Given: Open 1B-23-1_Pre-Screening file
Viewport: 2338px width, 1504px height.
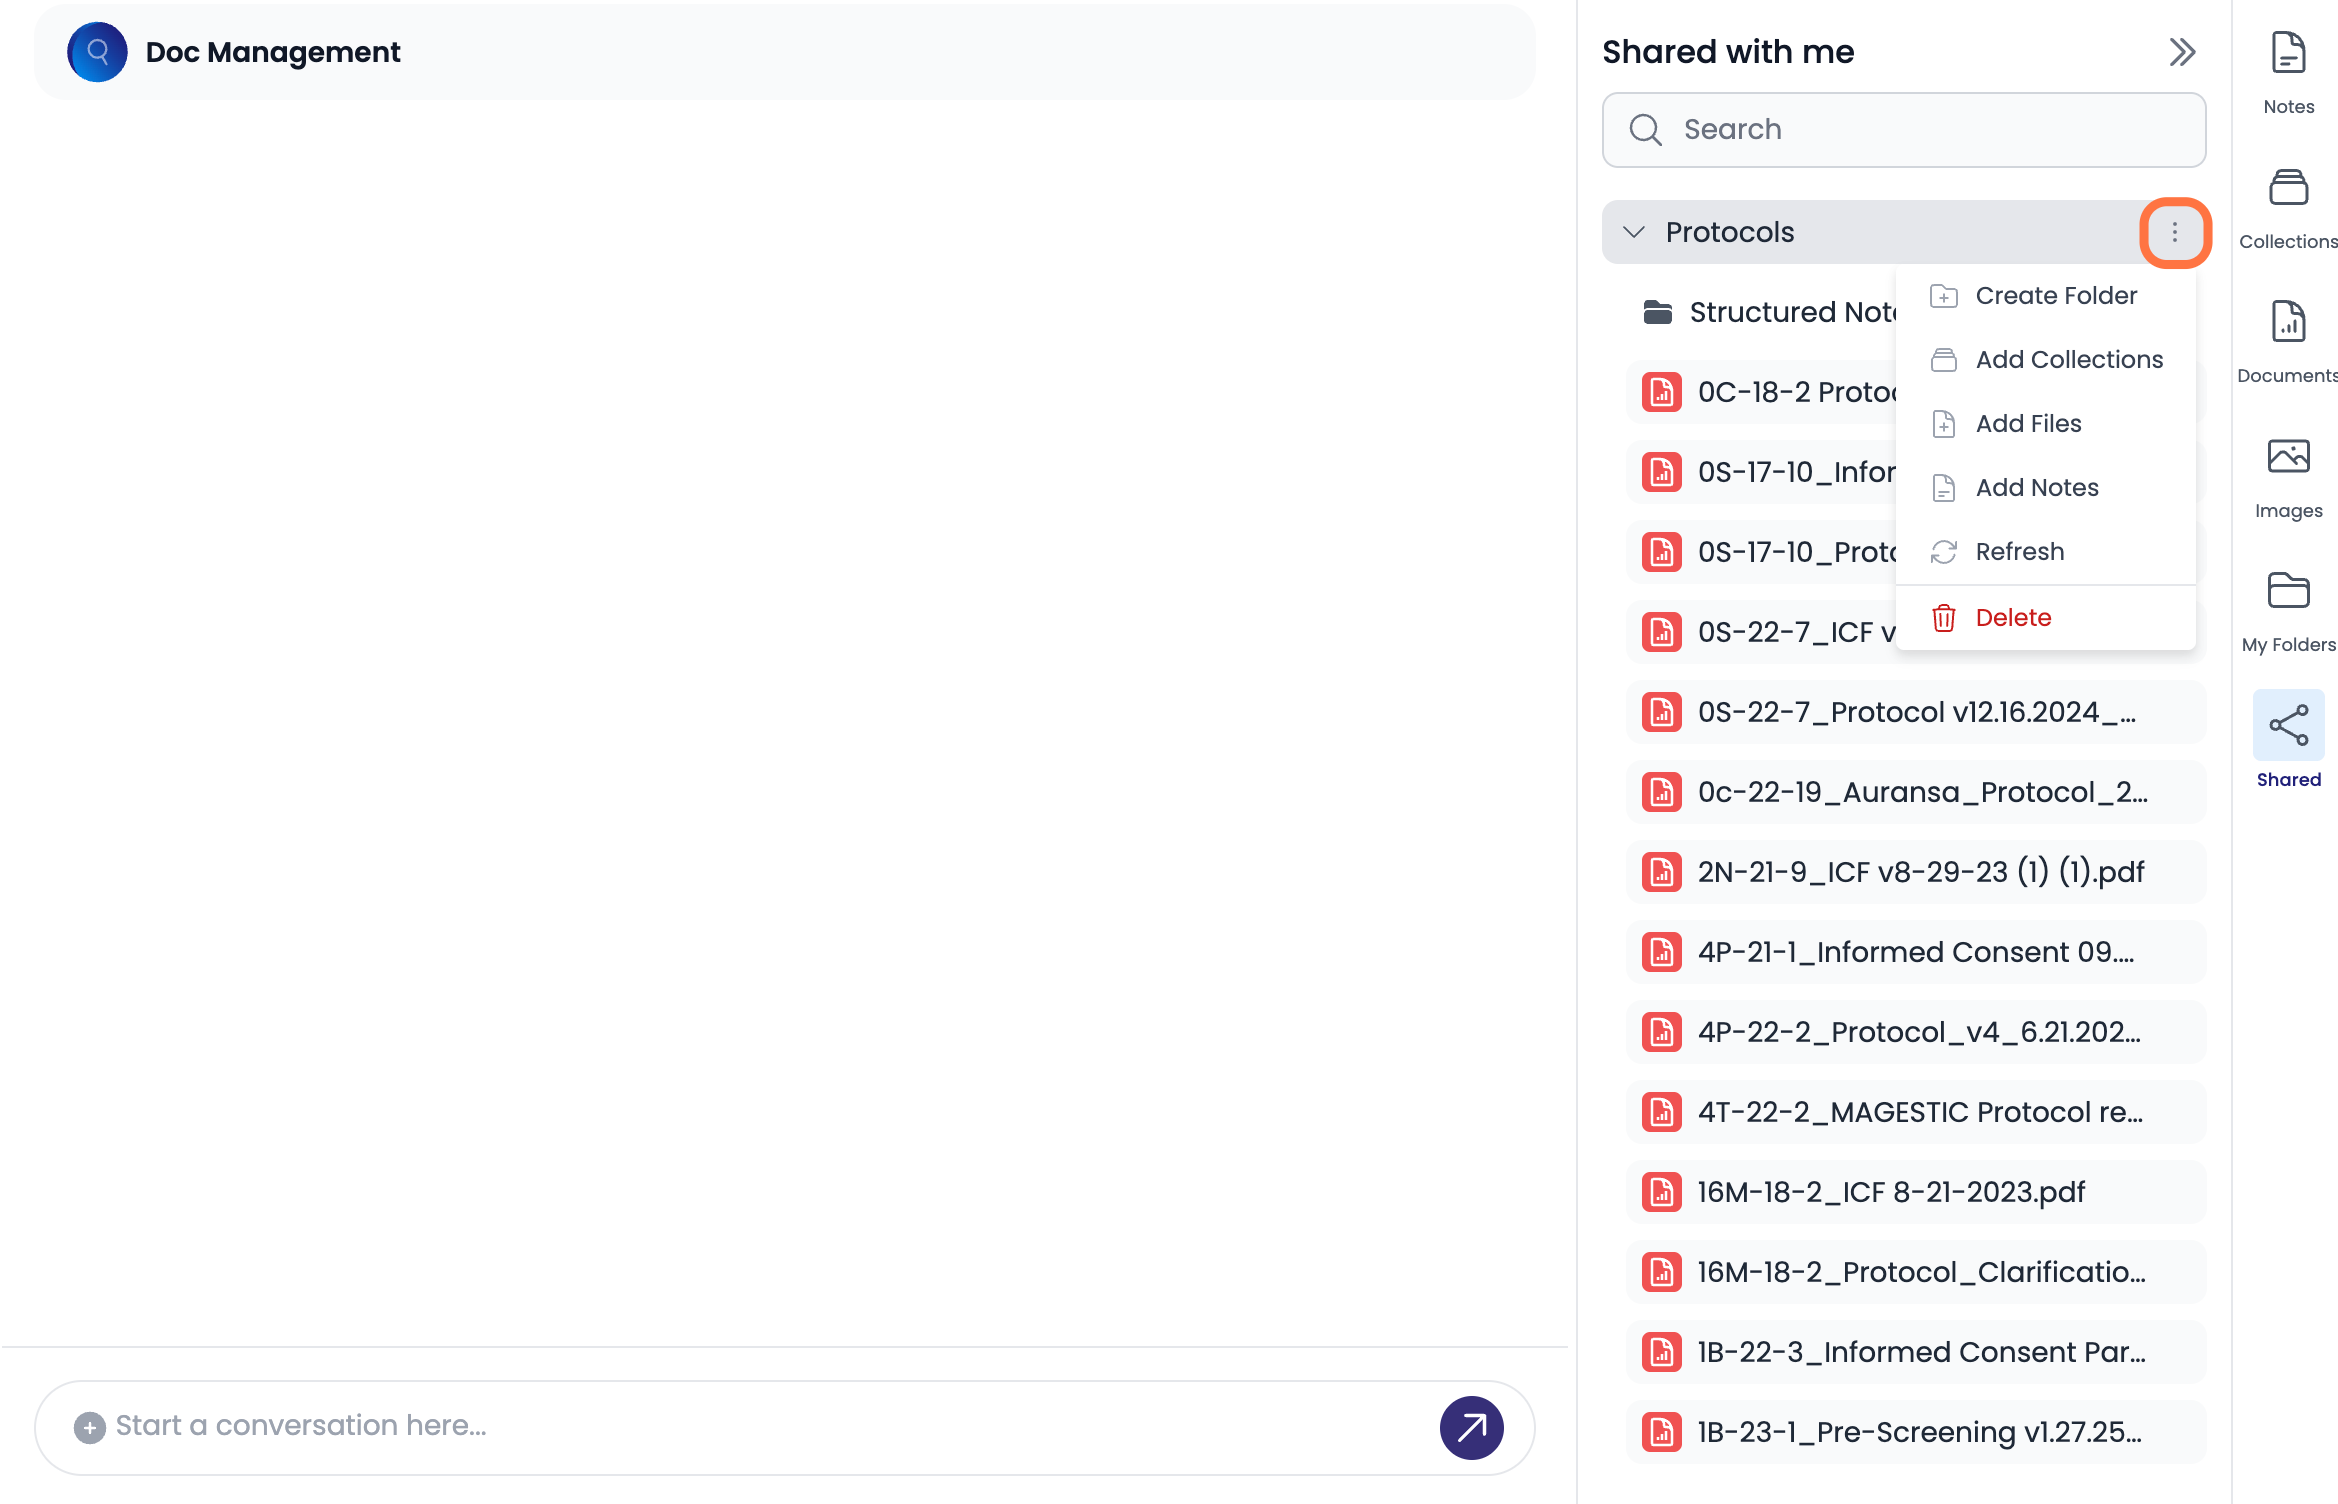Looking at the screenshot, I should [x=1915, y=1432].
